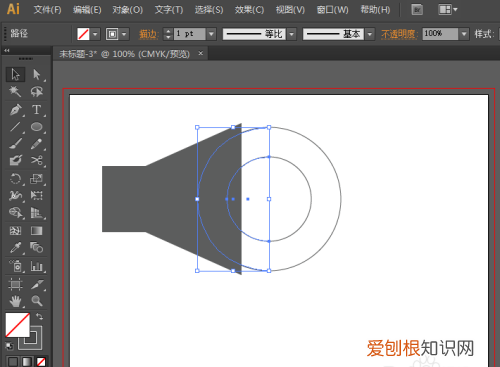This screenshot has width=500, height=367.
Task: Choose the Scissors tool
Action: tap(37, 161)
